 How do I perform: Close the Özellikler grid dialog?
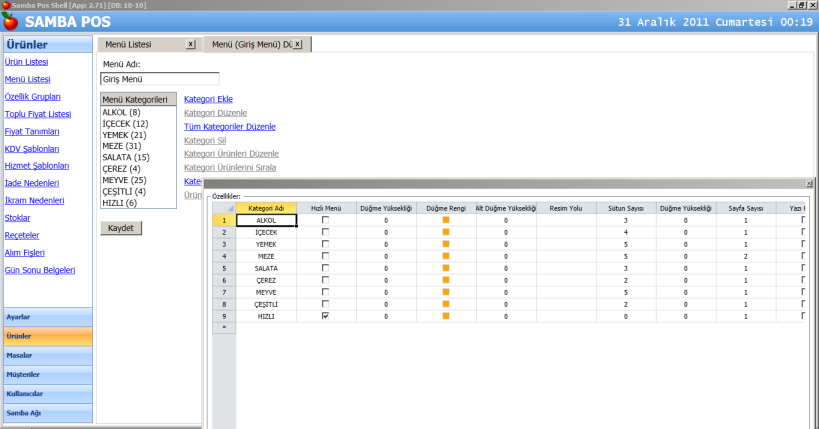click(809, 184)
